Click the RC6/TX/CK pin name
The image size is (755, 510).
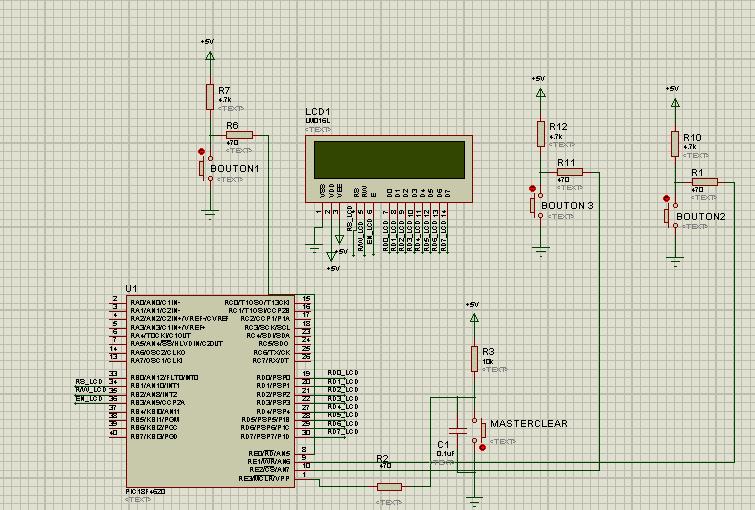(x=272, y=353)
